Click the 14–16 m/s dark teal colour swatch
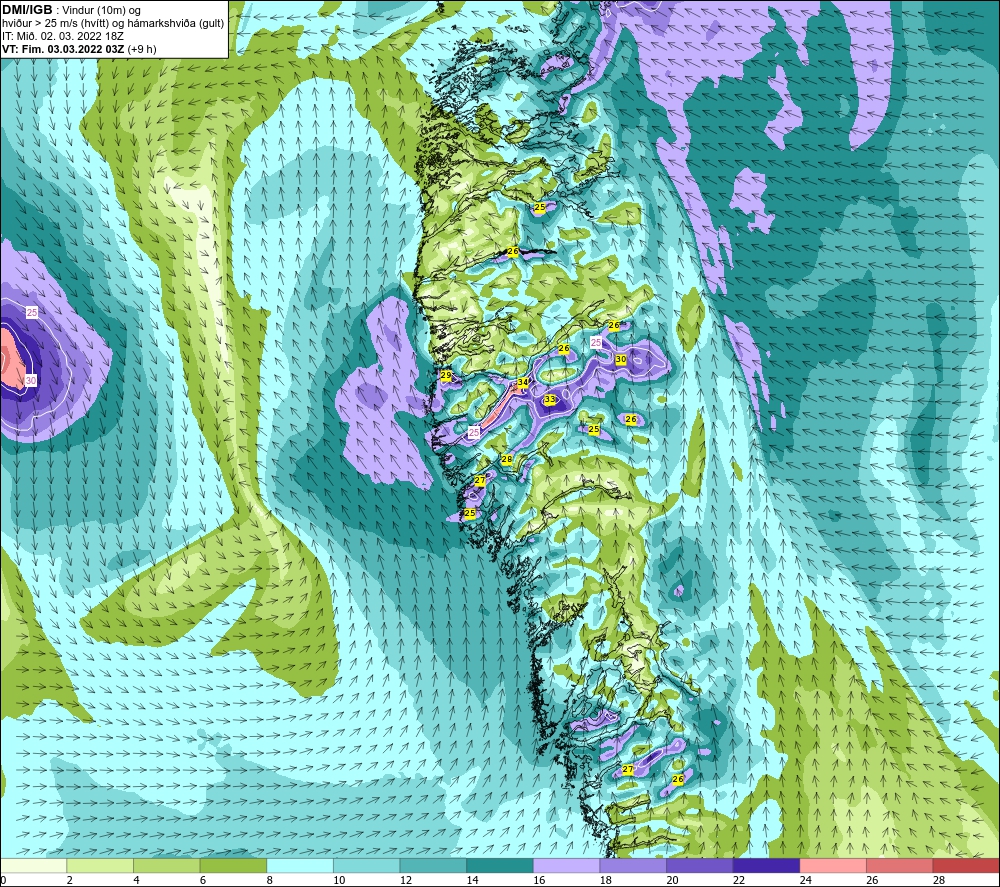 point(499,865)
